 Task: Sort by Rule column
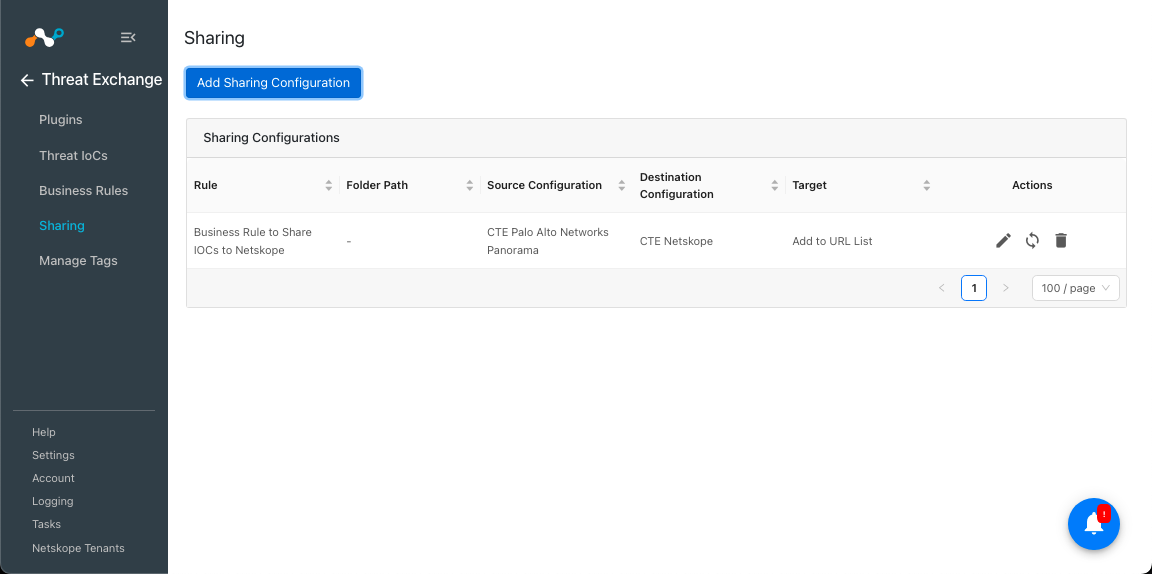pyautogui.click(x=328, y=185)
